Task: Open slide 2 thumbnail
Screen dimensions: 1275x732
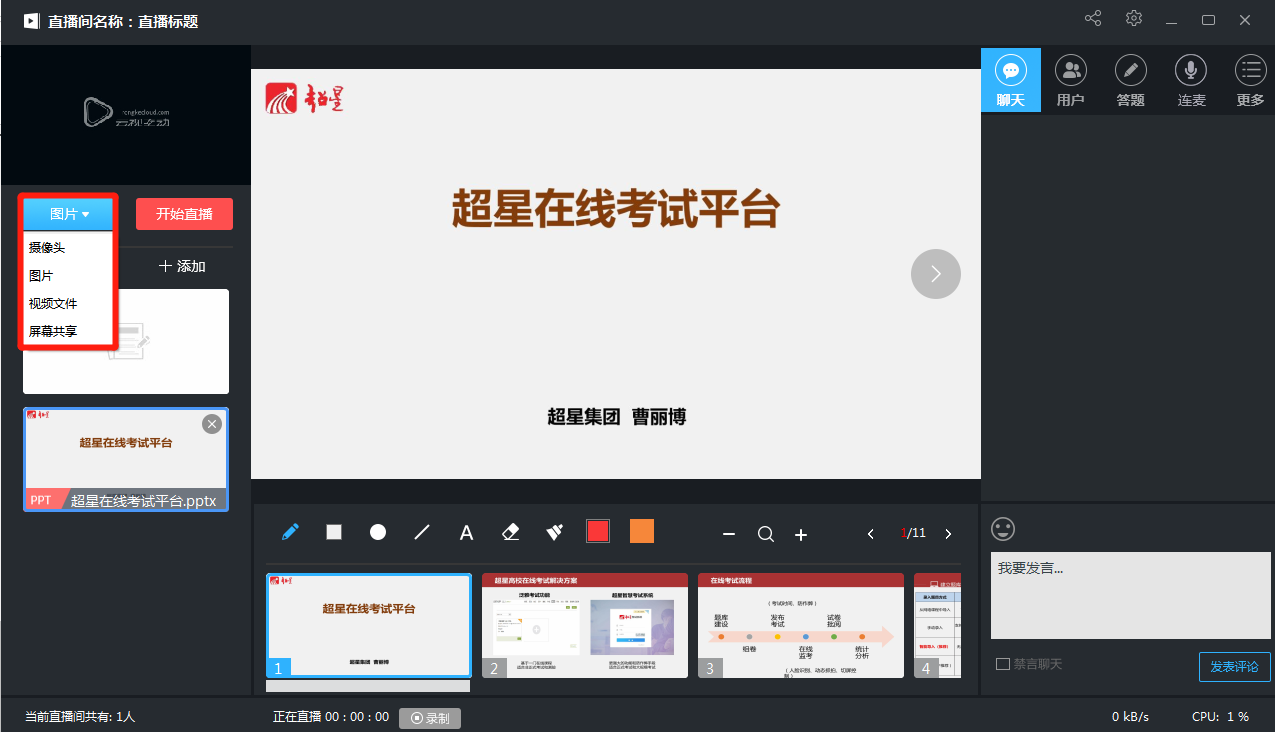Action: click(x=585, y=625)
